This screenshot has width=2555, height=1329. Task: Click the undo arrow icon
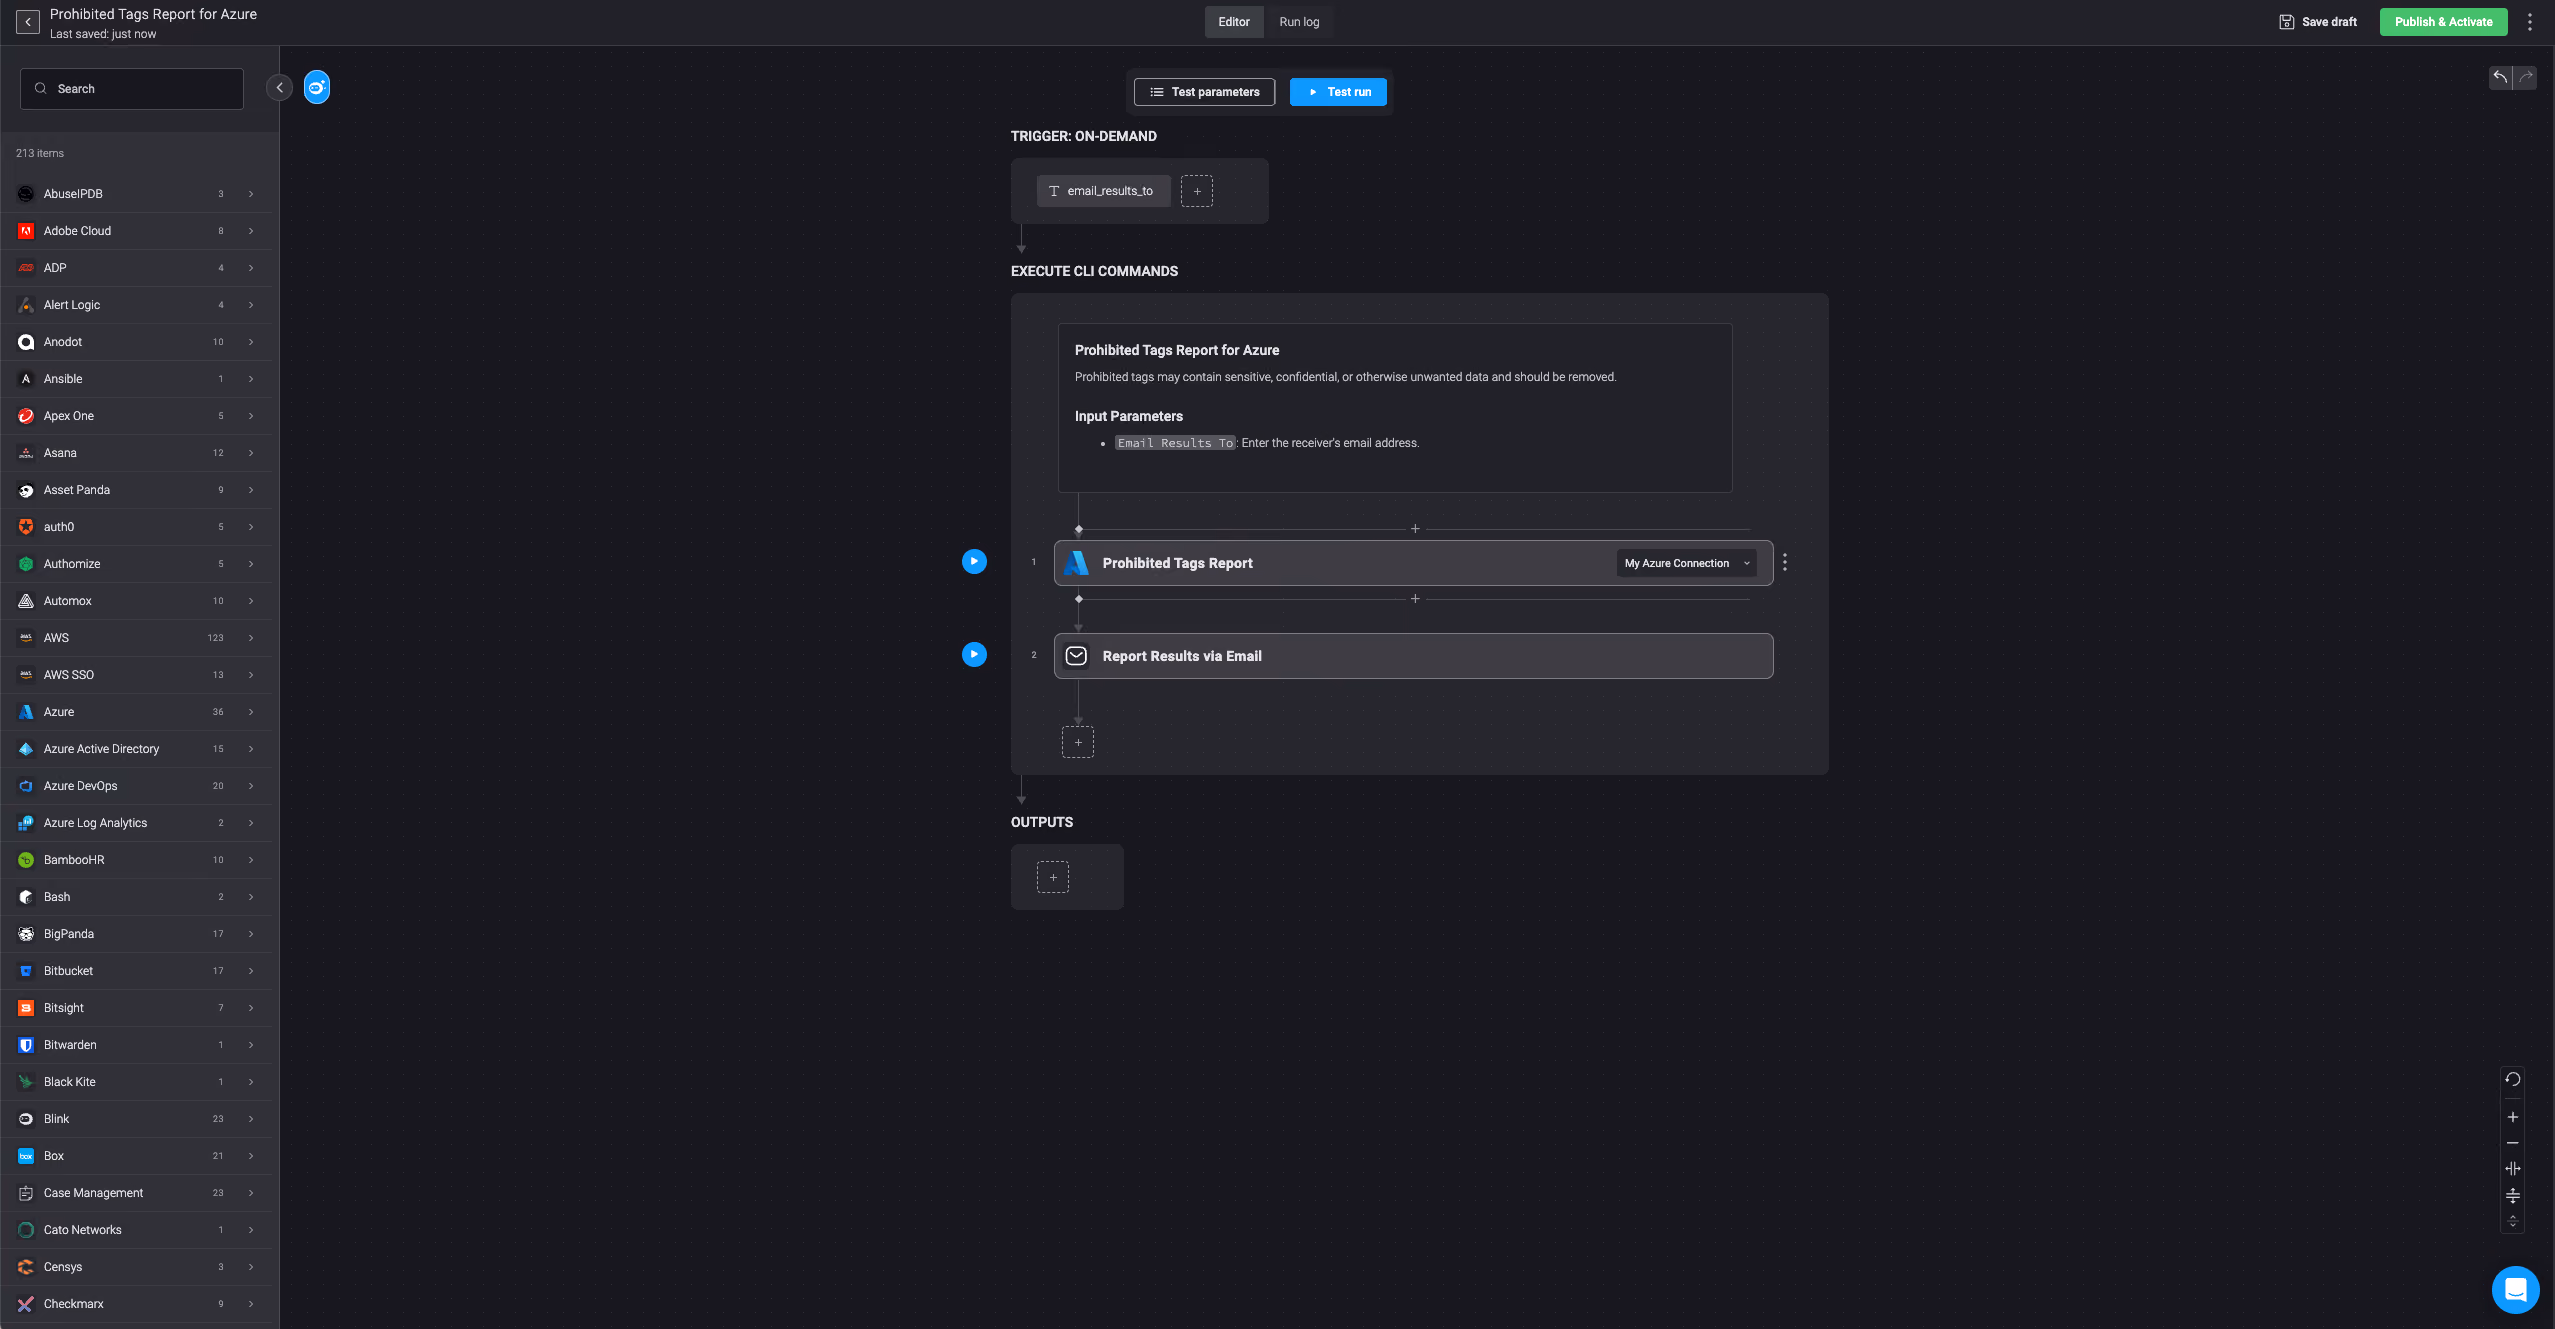(2500, 77)
